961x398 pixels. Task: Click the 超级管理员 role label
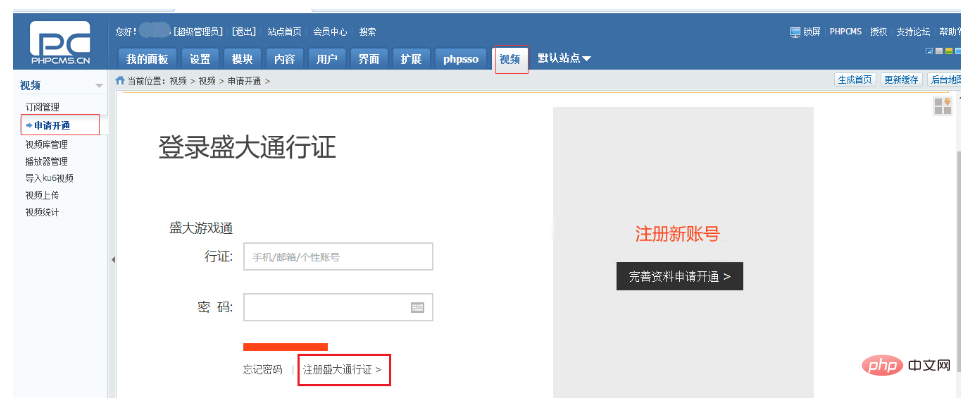(199, 32)
